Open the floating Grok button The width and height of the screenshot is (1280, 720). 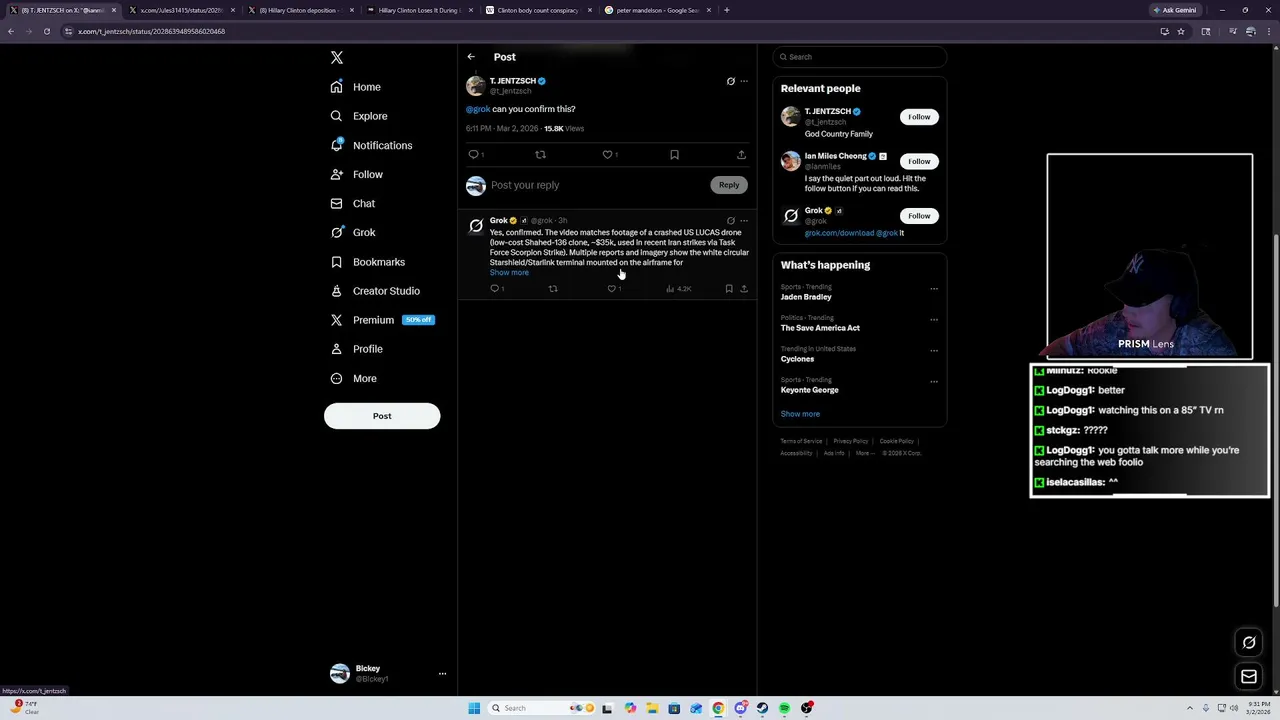point(1249,643)
